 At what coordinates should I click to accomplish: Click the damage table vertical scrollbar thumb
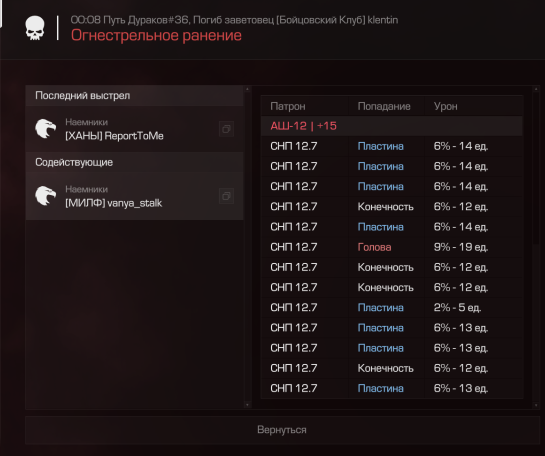click(536, 168)
